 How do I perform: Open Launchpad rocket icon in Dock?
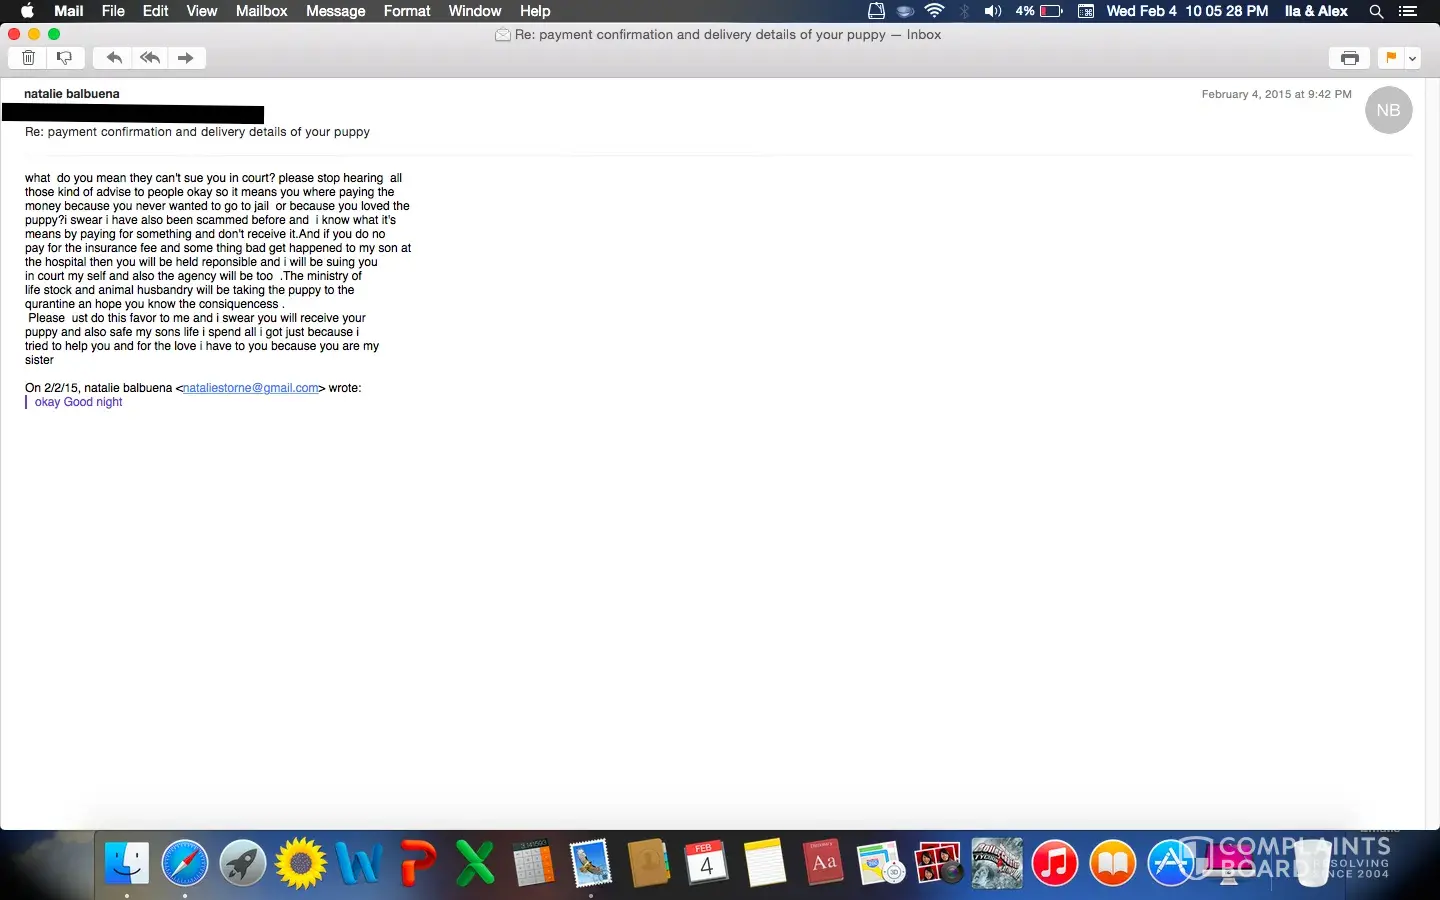tap(243, 863)
